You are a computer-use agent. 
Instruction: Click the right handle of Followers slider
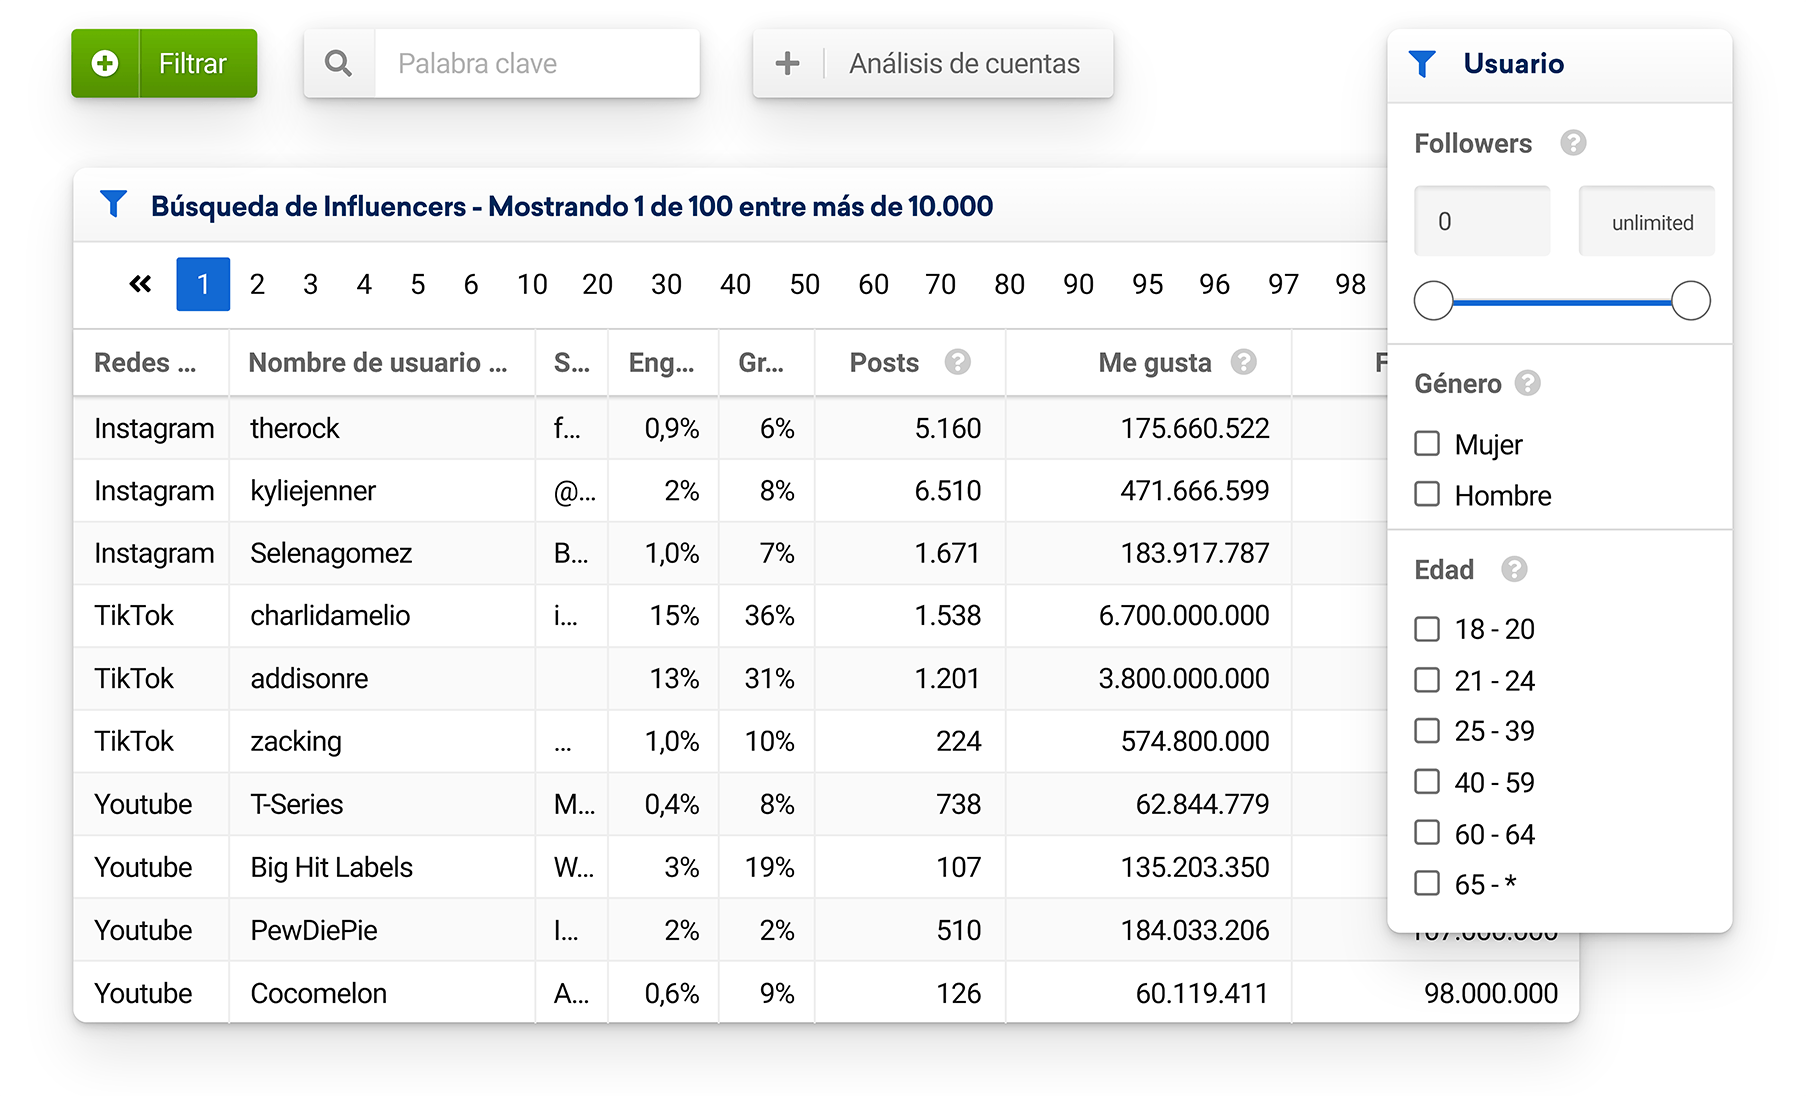click(x=1690, y=300)
